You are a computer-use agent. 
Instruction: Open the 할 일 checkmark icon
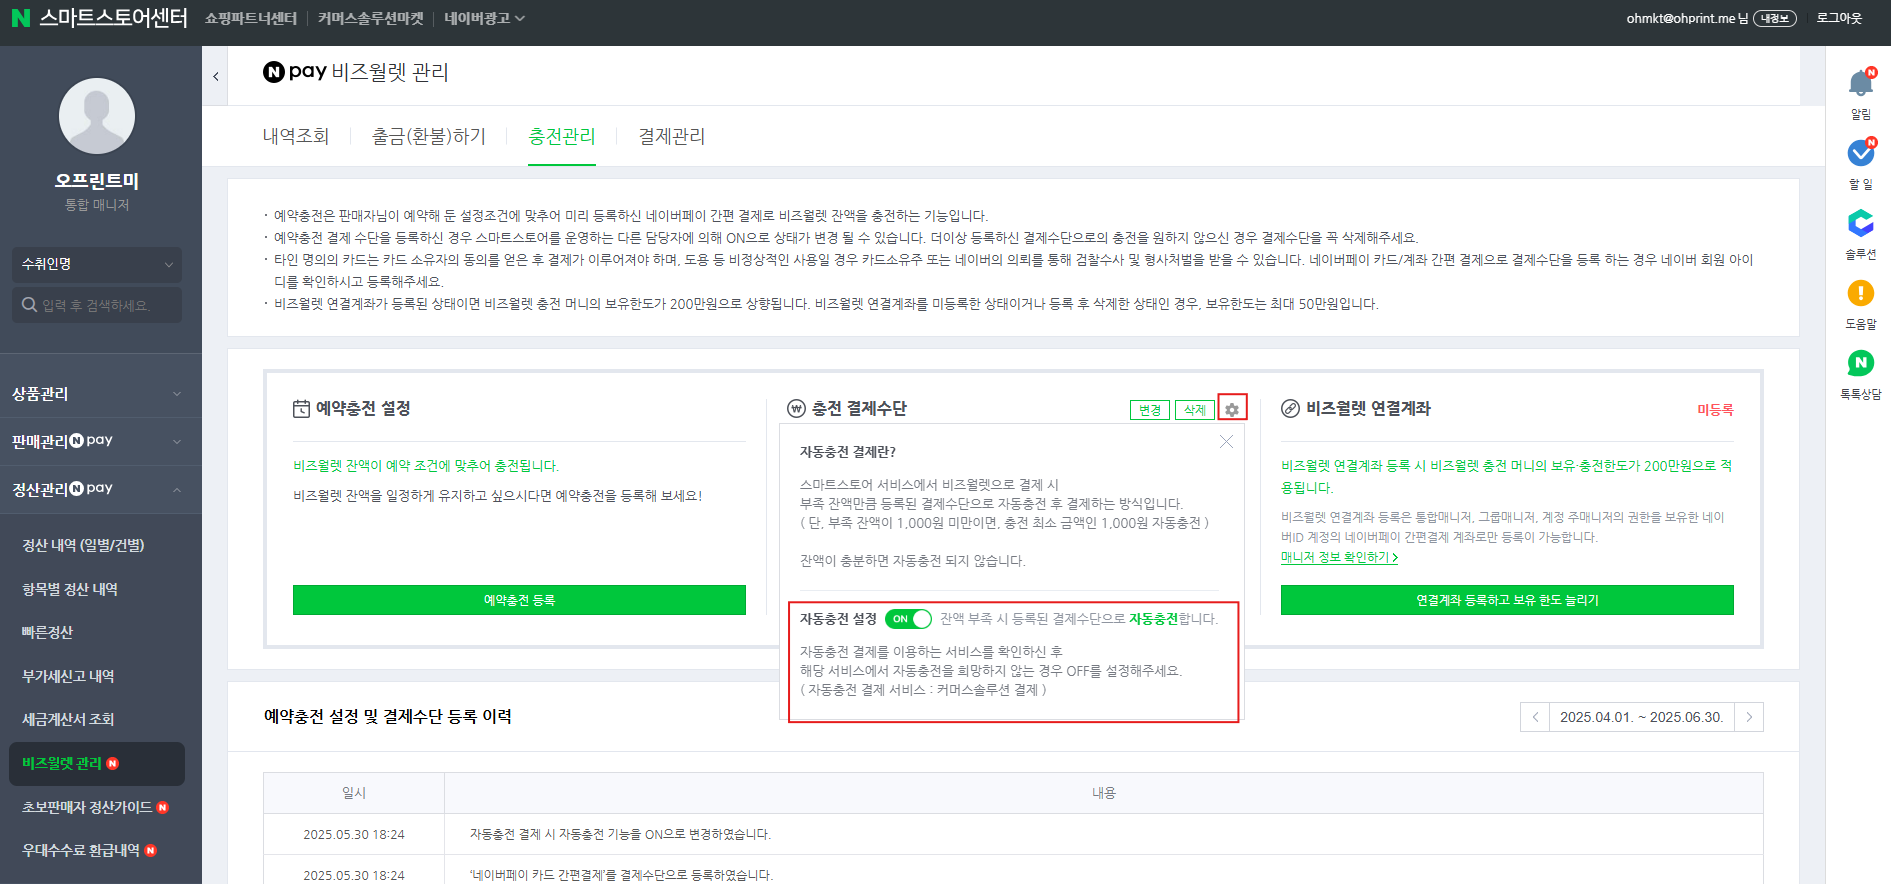tap(1860, 153)
